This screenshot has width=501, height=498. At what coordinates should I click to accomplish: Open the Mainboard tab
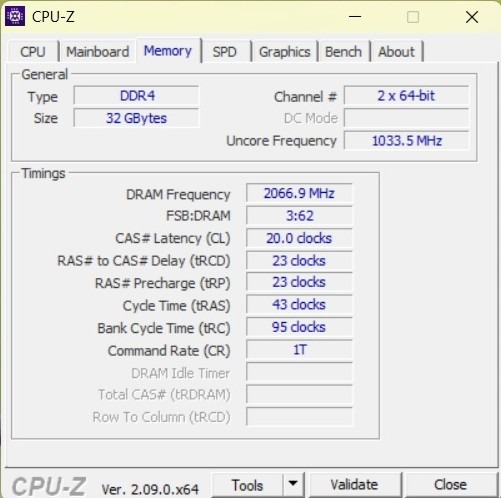point(98,52)
